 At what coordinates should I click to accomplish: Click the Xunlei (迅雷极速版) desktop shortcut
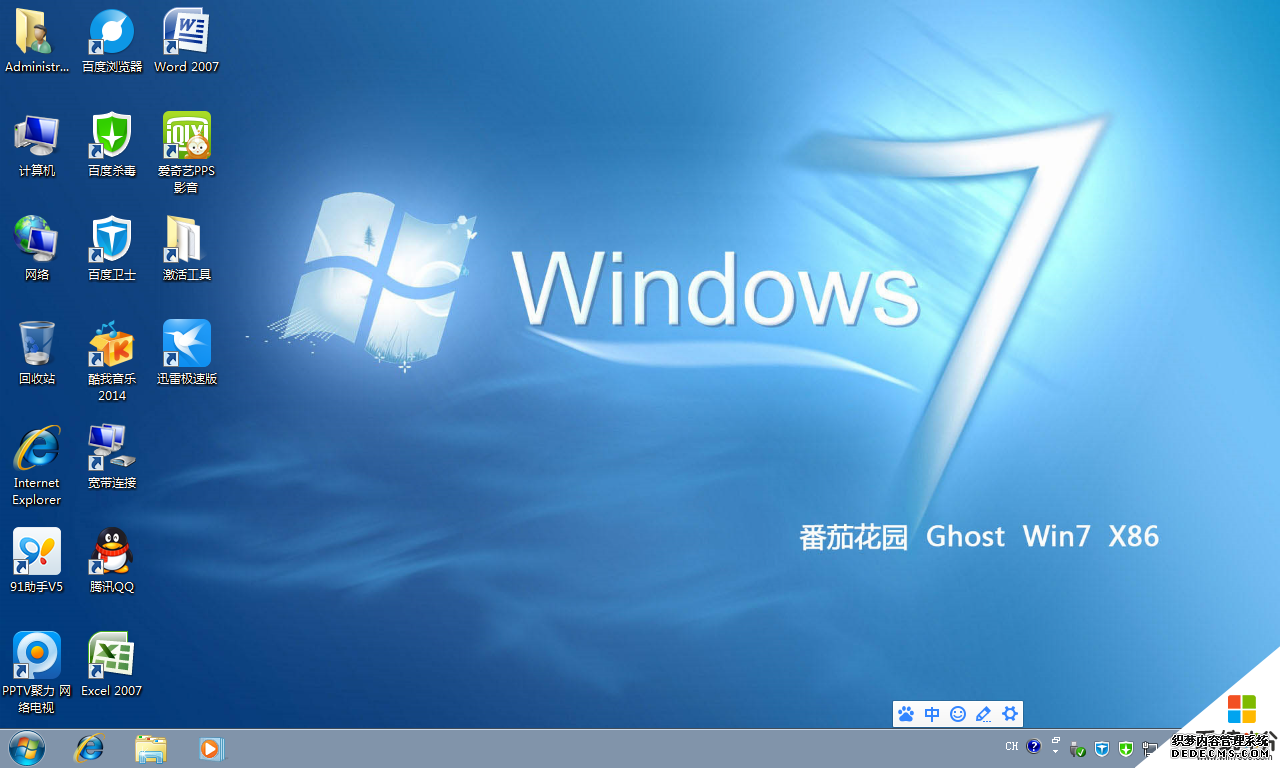point(186,344)
